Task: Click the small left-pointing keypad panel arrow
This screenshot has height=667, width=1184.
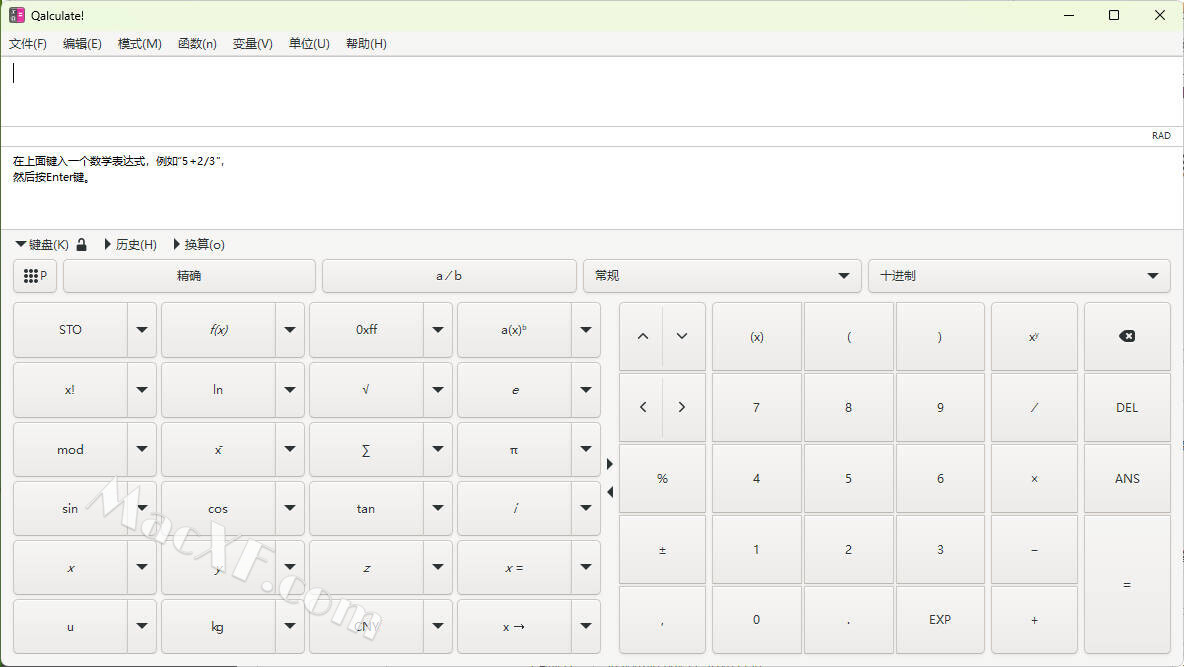Action: point(609,492)
